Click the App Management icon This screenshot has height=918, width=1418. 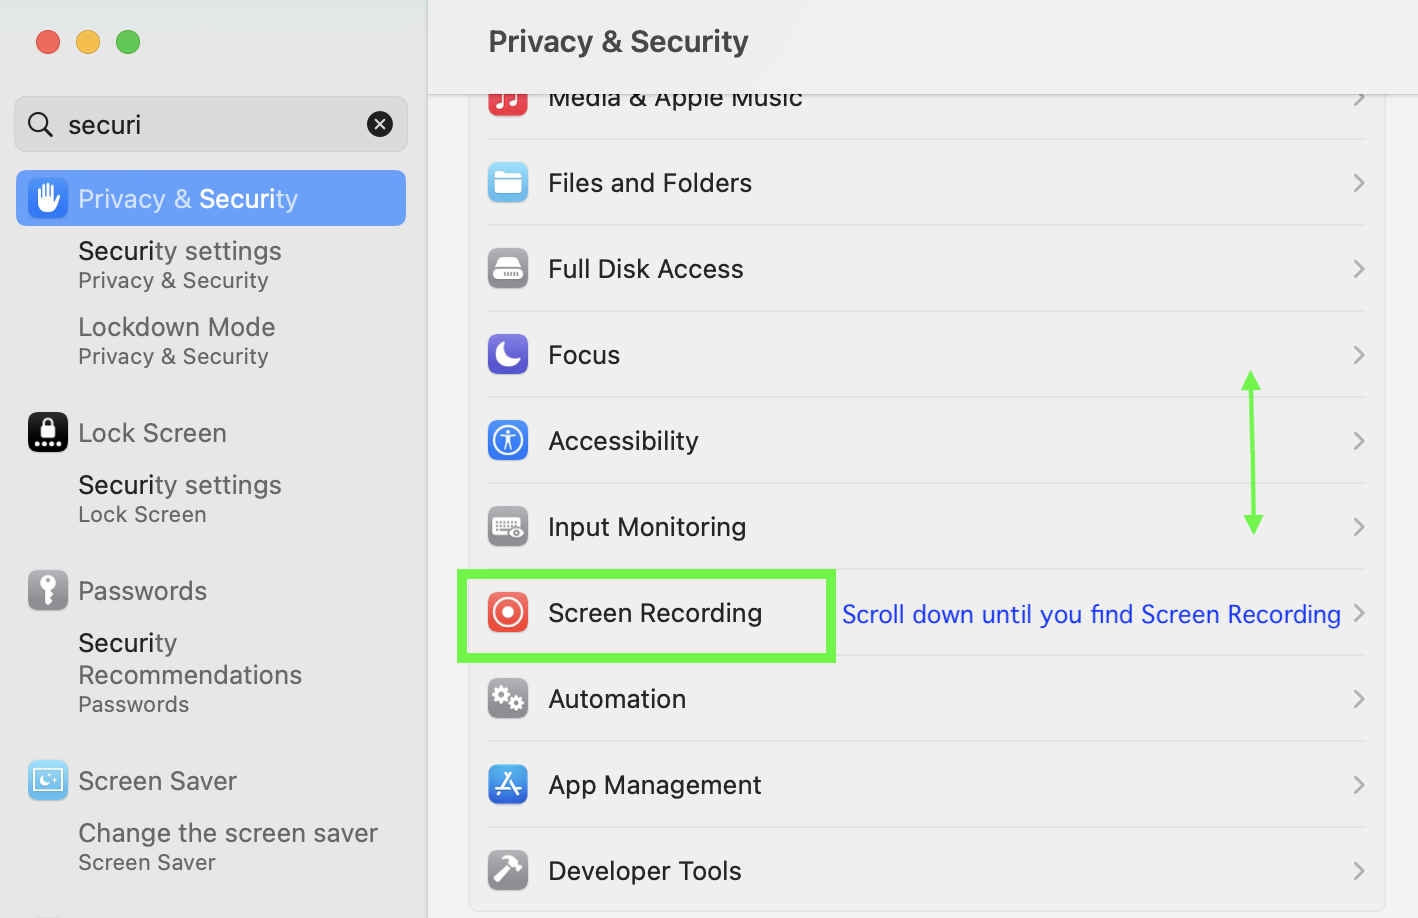point(508,785)
